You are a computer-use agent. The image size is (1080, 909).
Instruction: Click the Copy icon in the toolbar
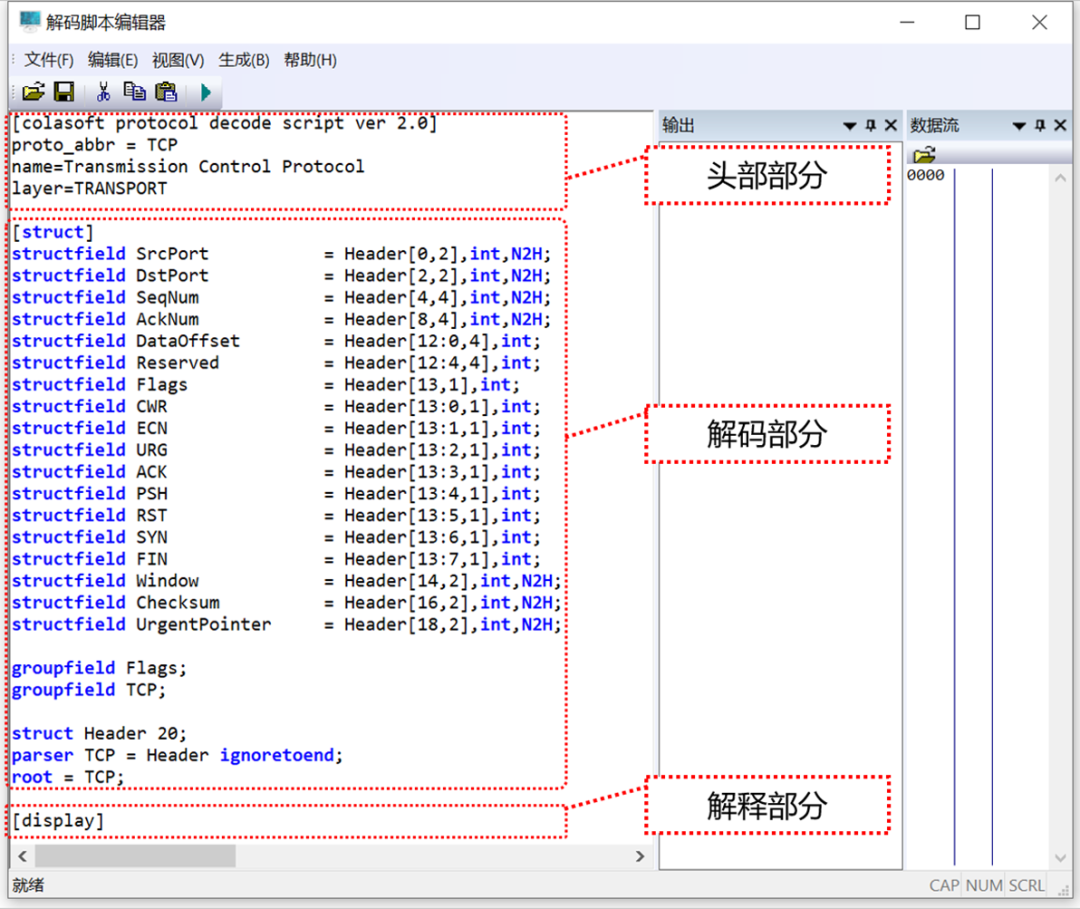pos(134,92)
